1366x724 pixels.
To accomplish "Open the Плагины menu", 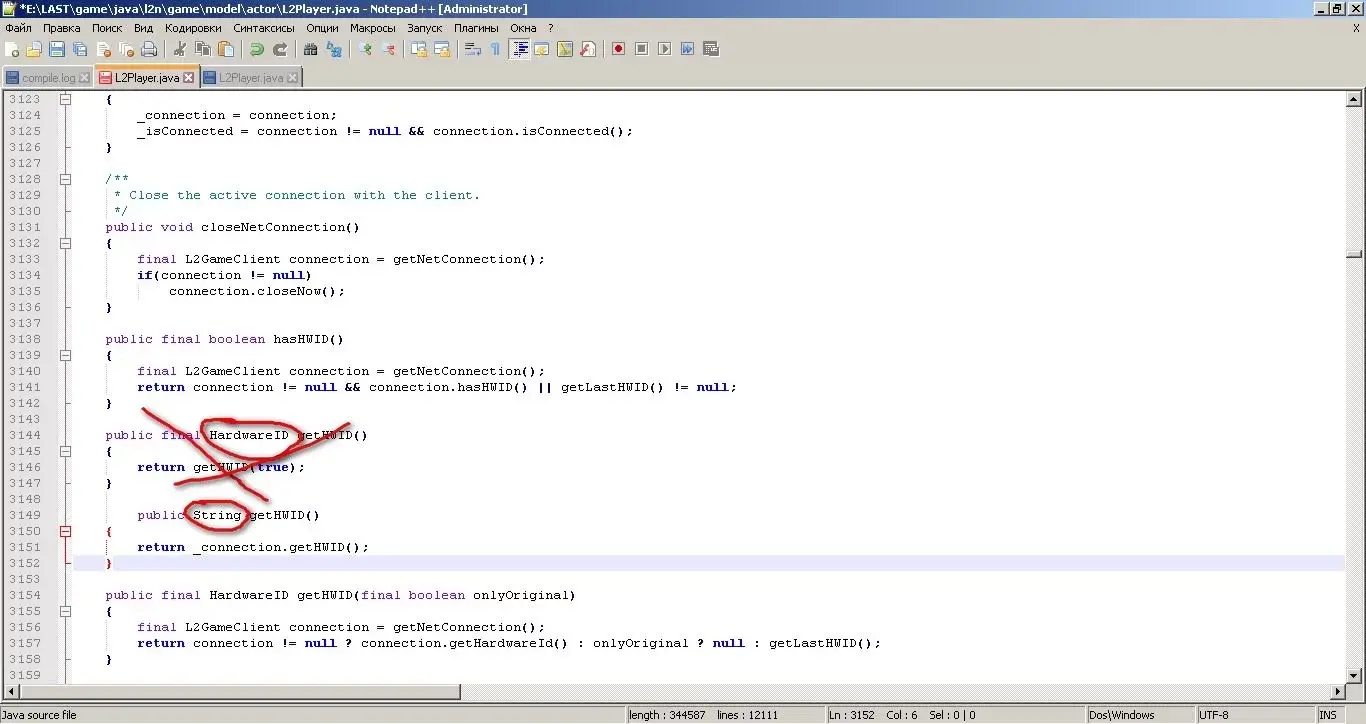I will click(x=476, y=28).
